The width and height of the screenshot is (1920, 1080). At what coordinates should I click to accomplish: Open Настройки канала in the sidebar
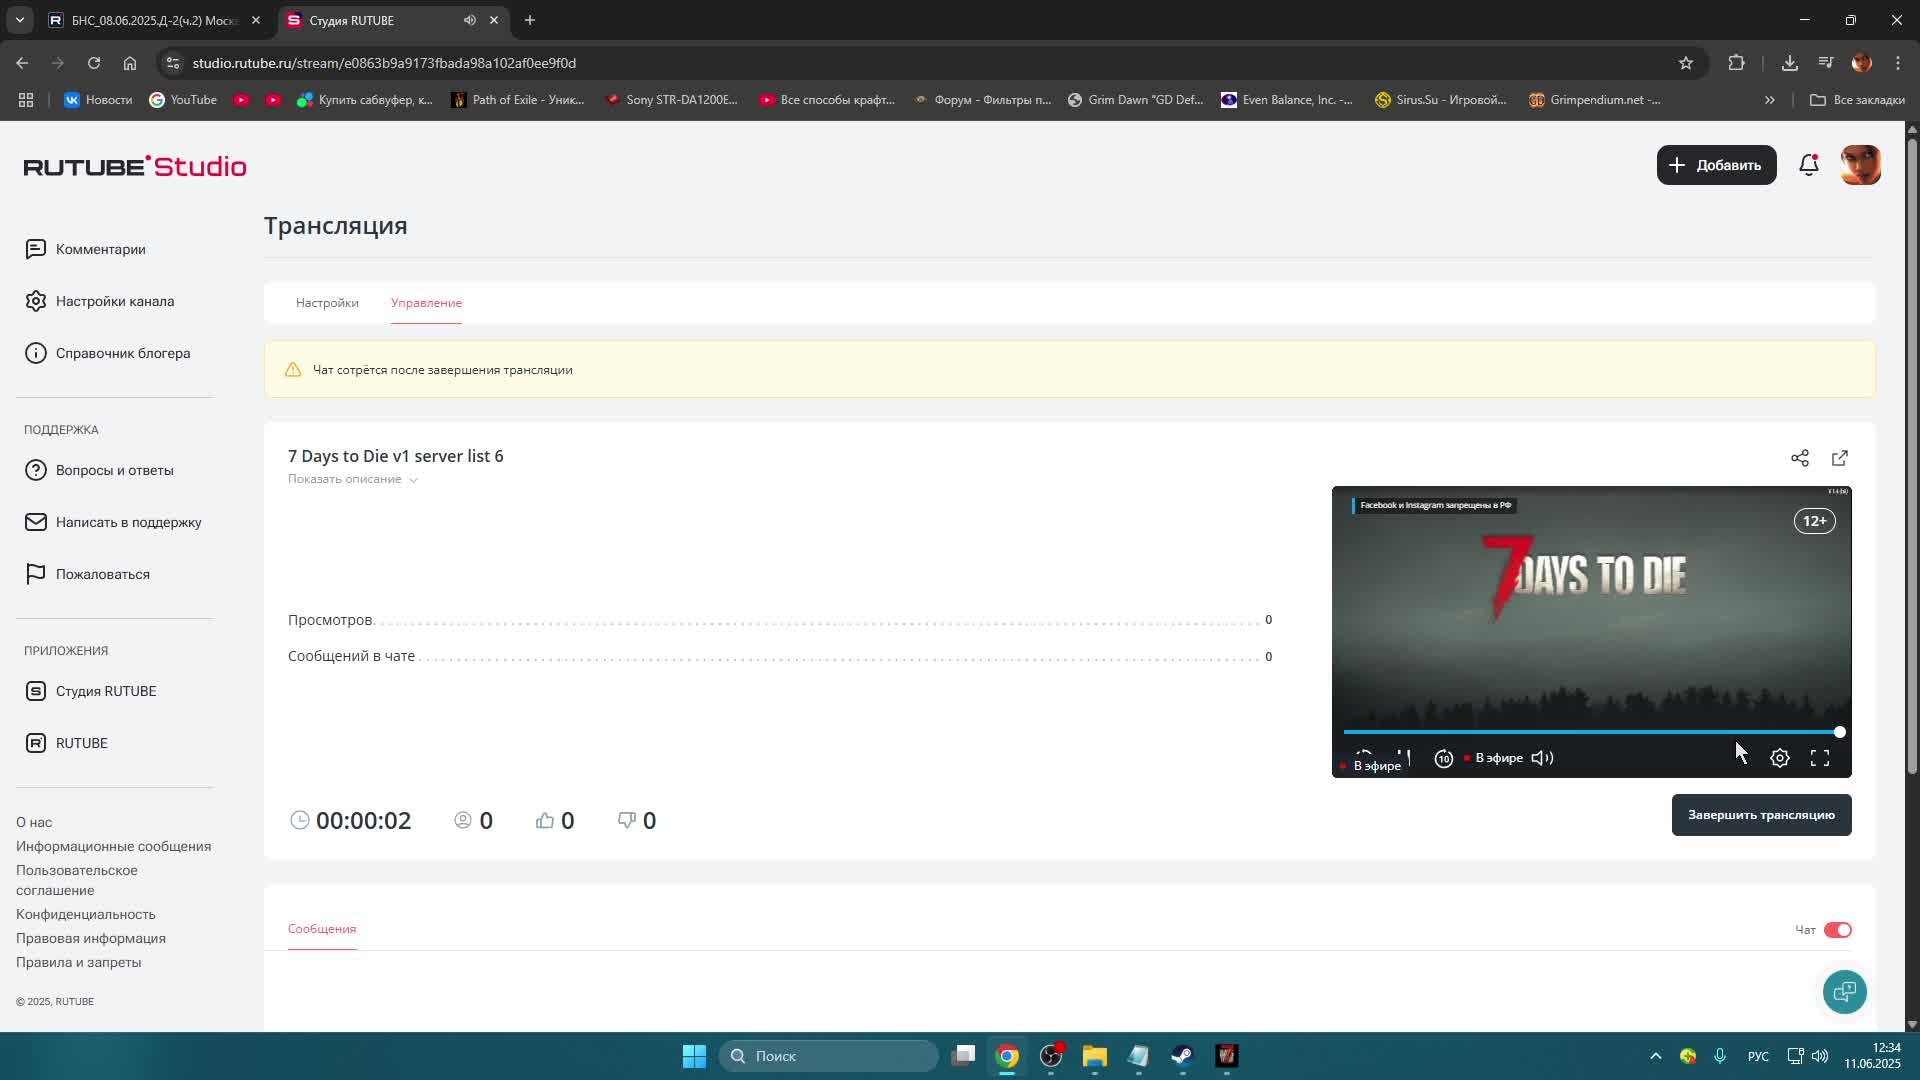[114, 301]
